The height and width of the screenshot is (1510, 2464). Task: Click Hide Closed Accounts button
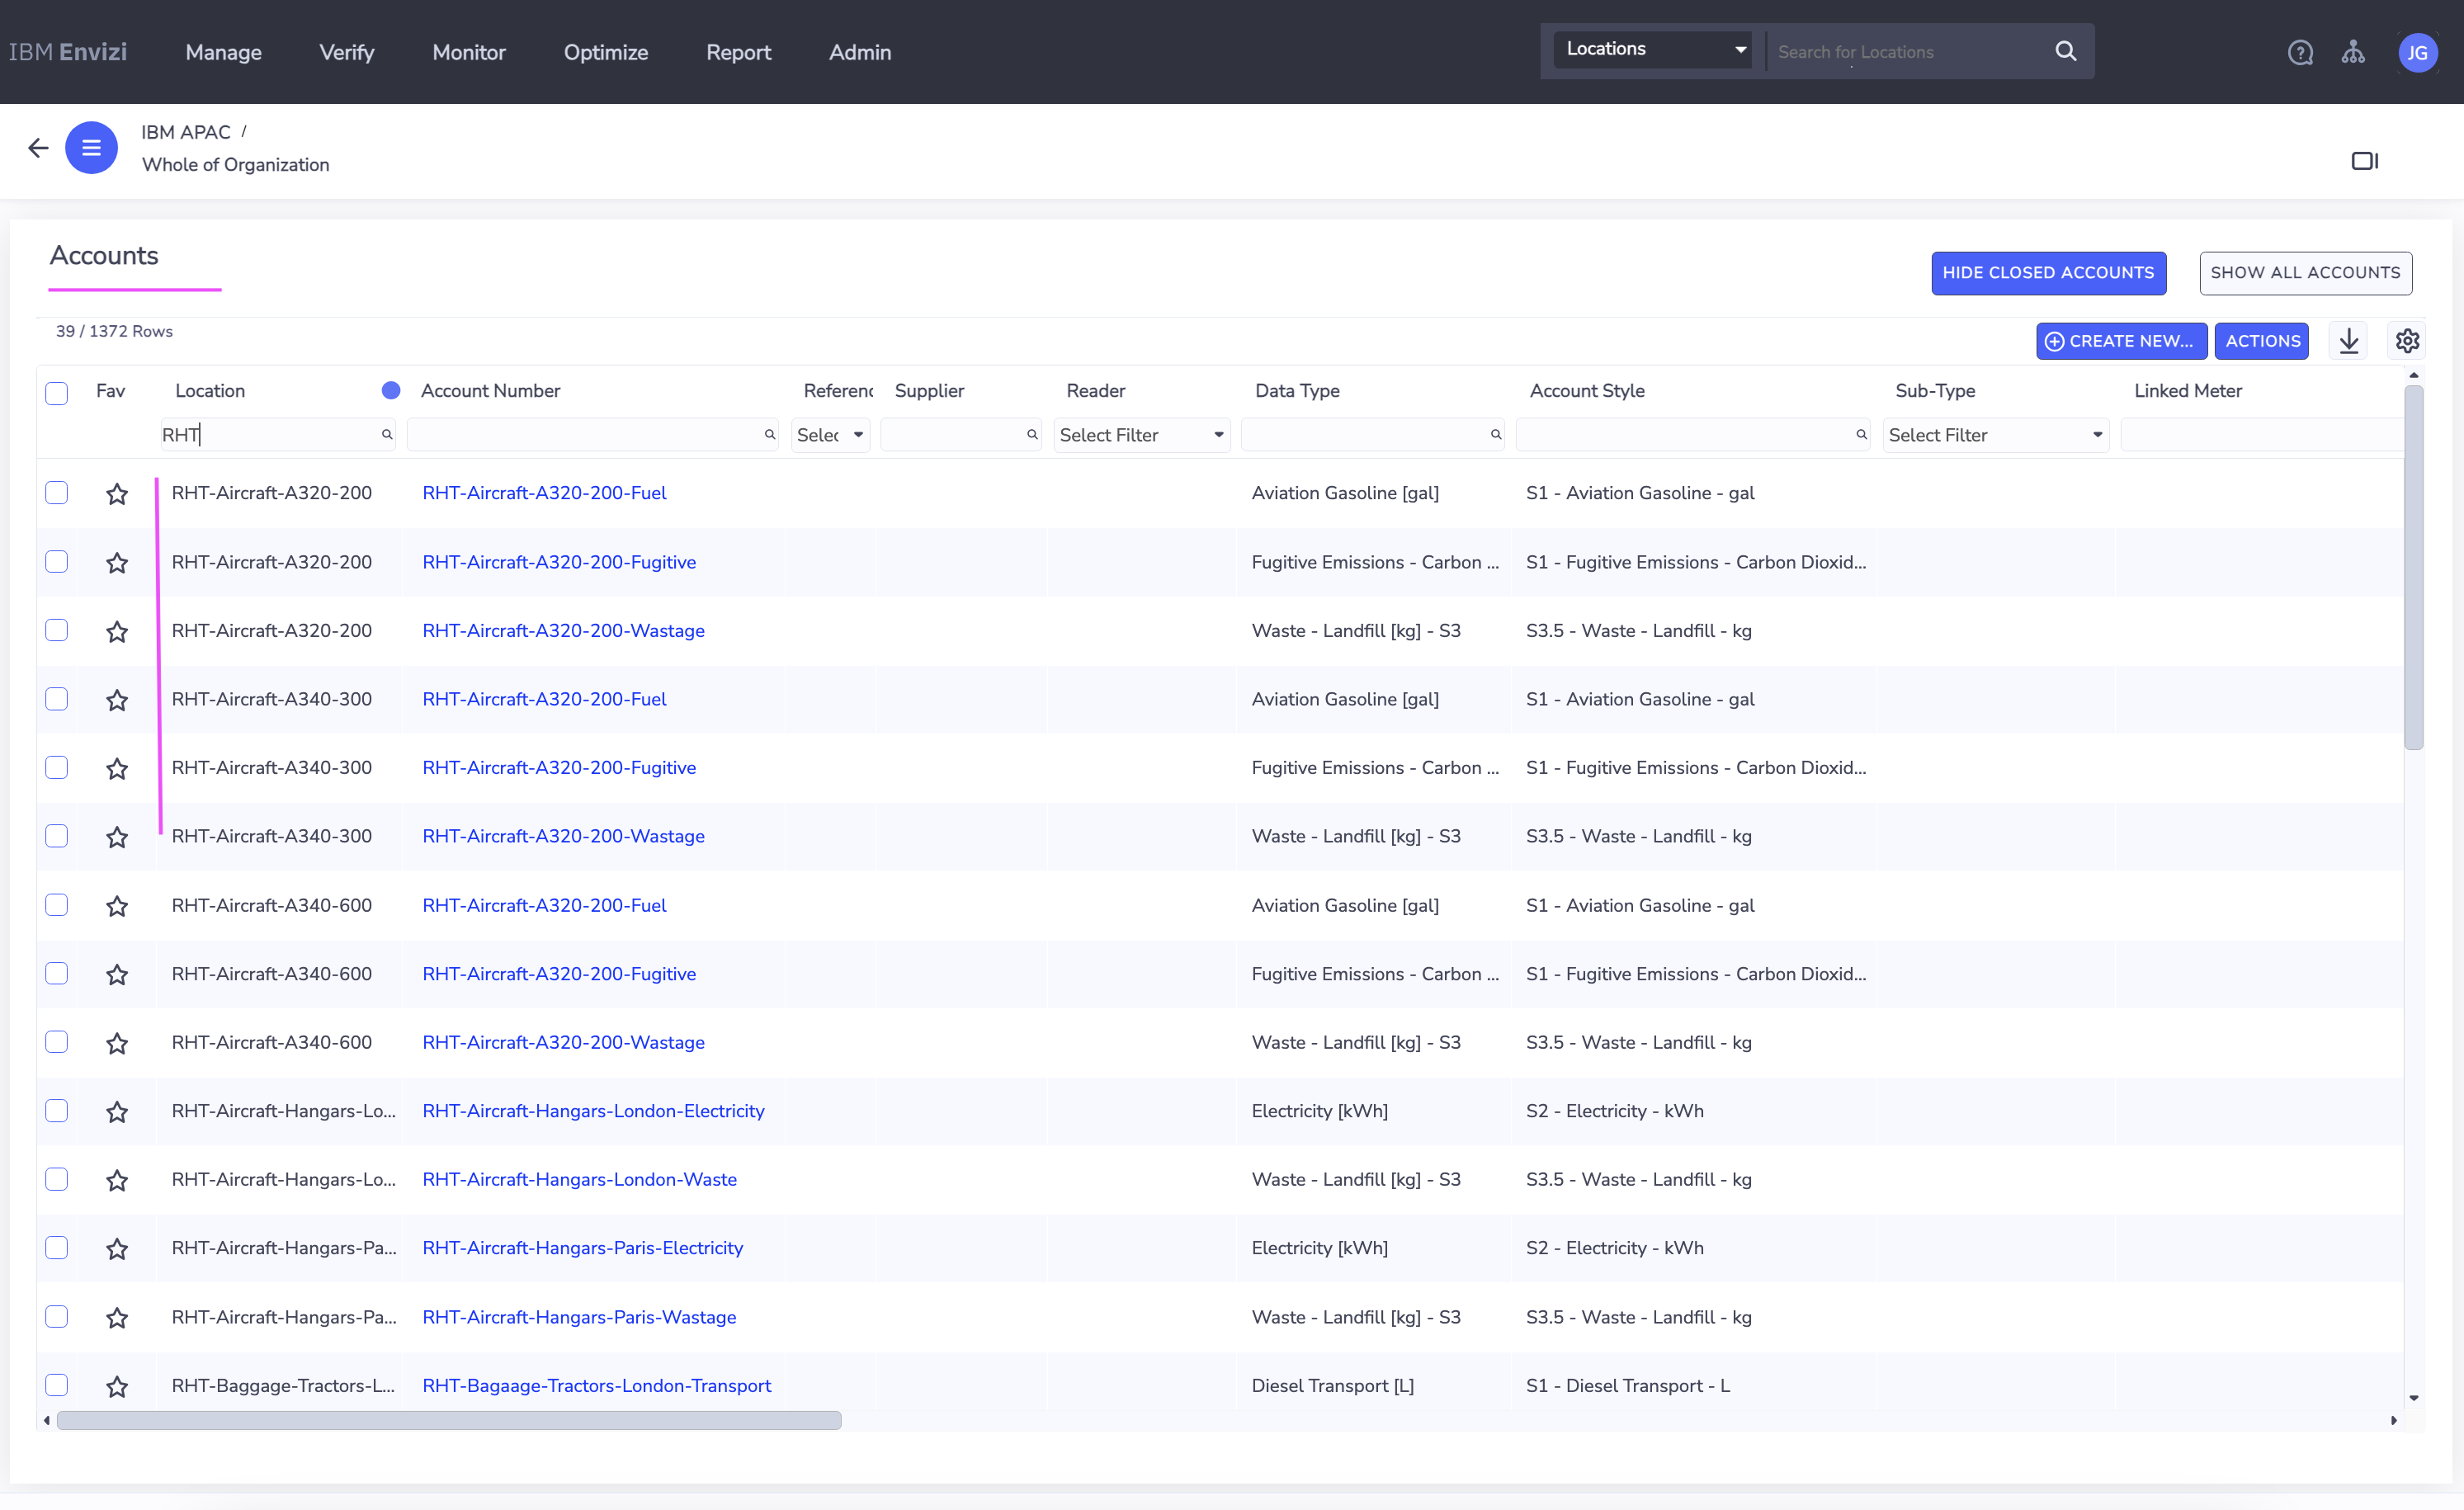point(2048,273)
